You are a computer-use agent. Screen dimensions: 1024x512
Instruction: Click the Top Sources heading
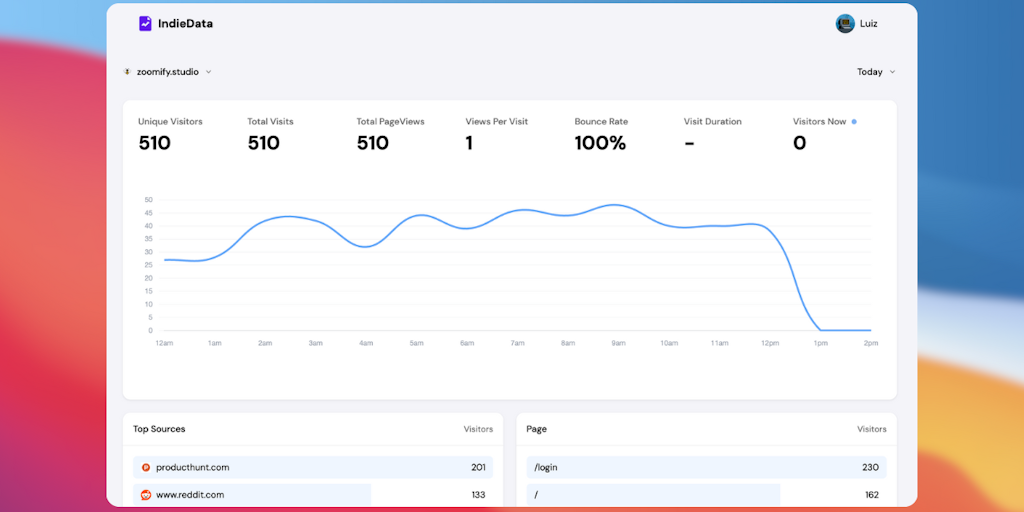[x=159, y=429]
